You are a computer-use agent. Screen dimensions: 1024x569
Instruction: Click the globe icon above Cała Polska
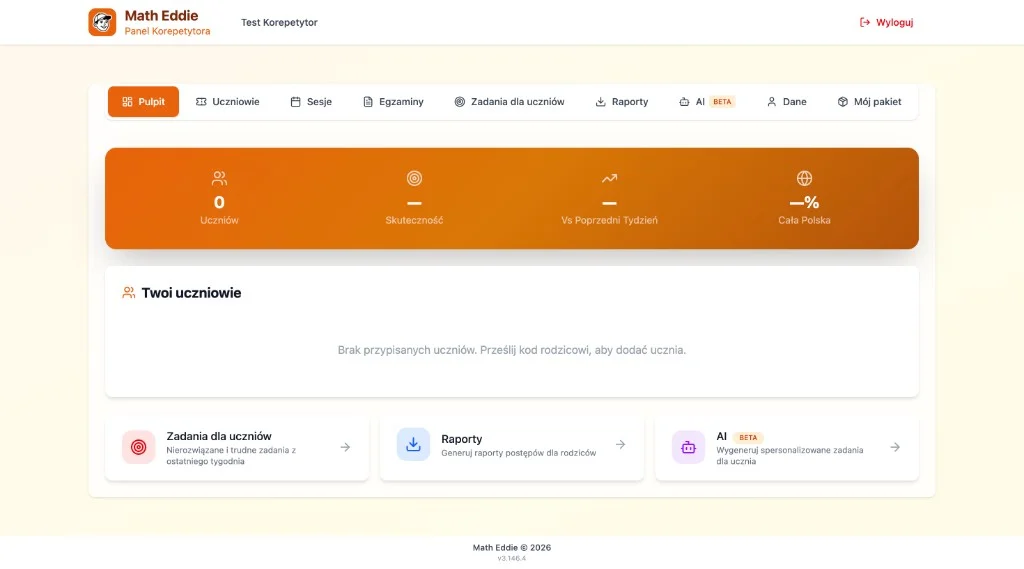click(804, 178)
